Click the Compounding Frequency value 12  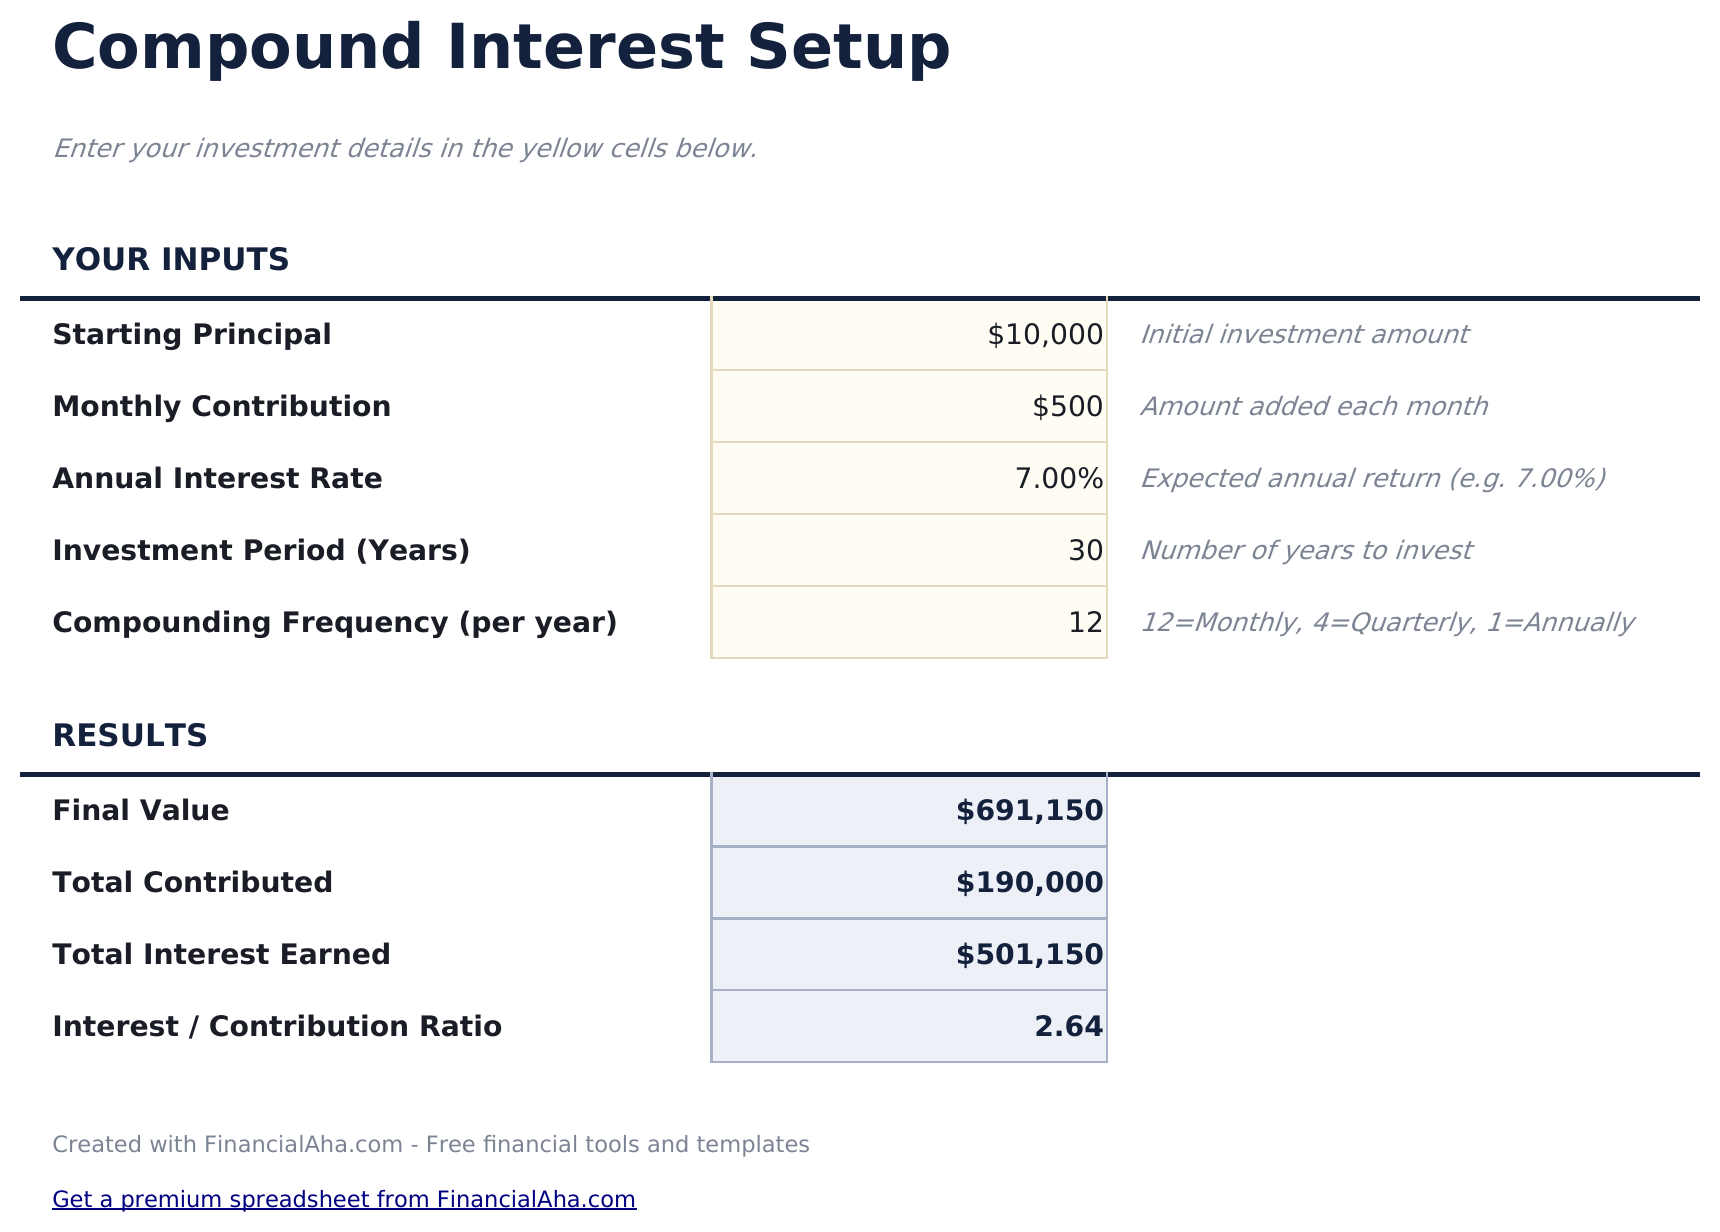point(909,623)
